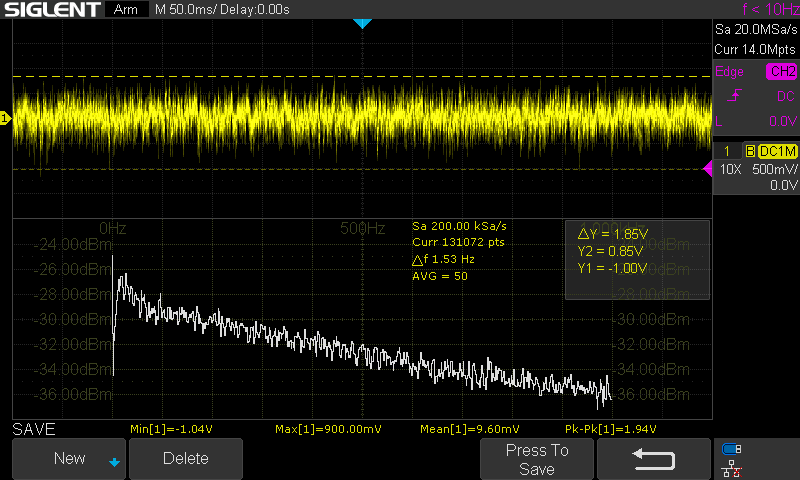
Task: Click the Arm trigger status indicator
Action: [126, 9]
